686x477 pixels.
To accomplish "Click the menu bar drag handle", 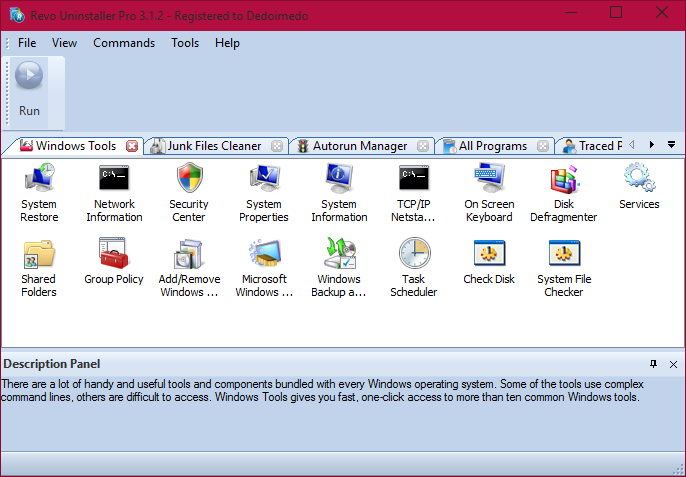I will pyautogui.click(x=7, y=43).
